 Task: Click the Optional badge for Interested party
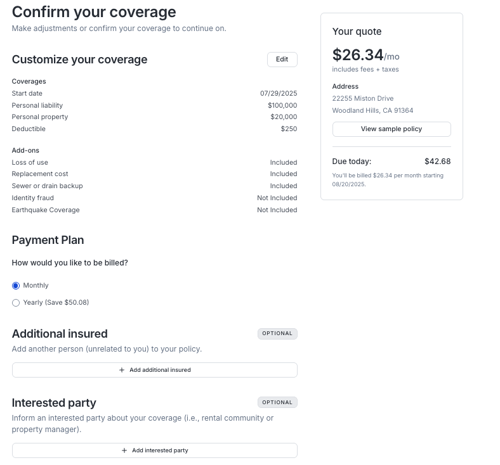(277, 403)
